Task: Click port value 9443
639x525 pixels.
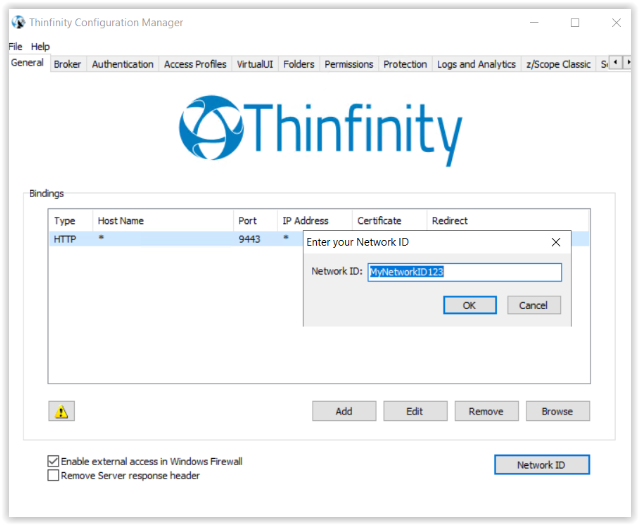Action: [249, 239]
